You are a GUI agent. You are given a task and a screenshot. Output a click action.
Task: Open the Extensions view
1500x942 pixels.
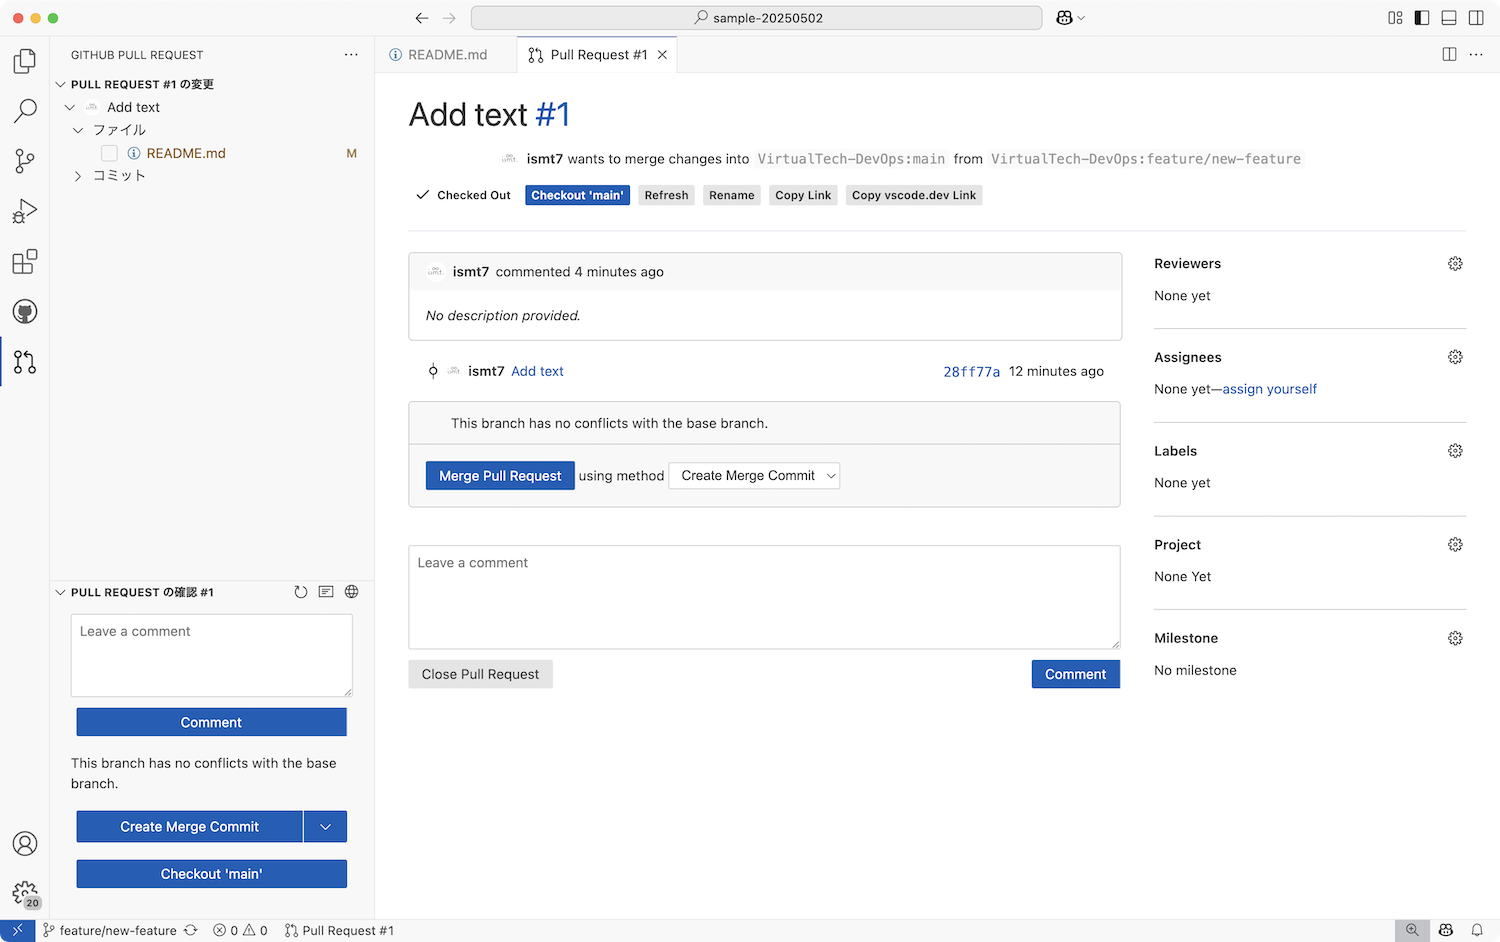[25, 262]
